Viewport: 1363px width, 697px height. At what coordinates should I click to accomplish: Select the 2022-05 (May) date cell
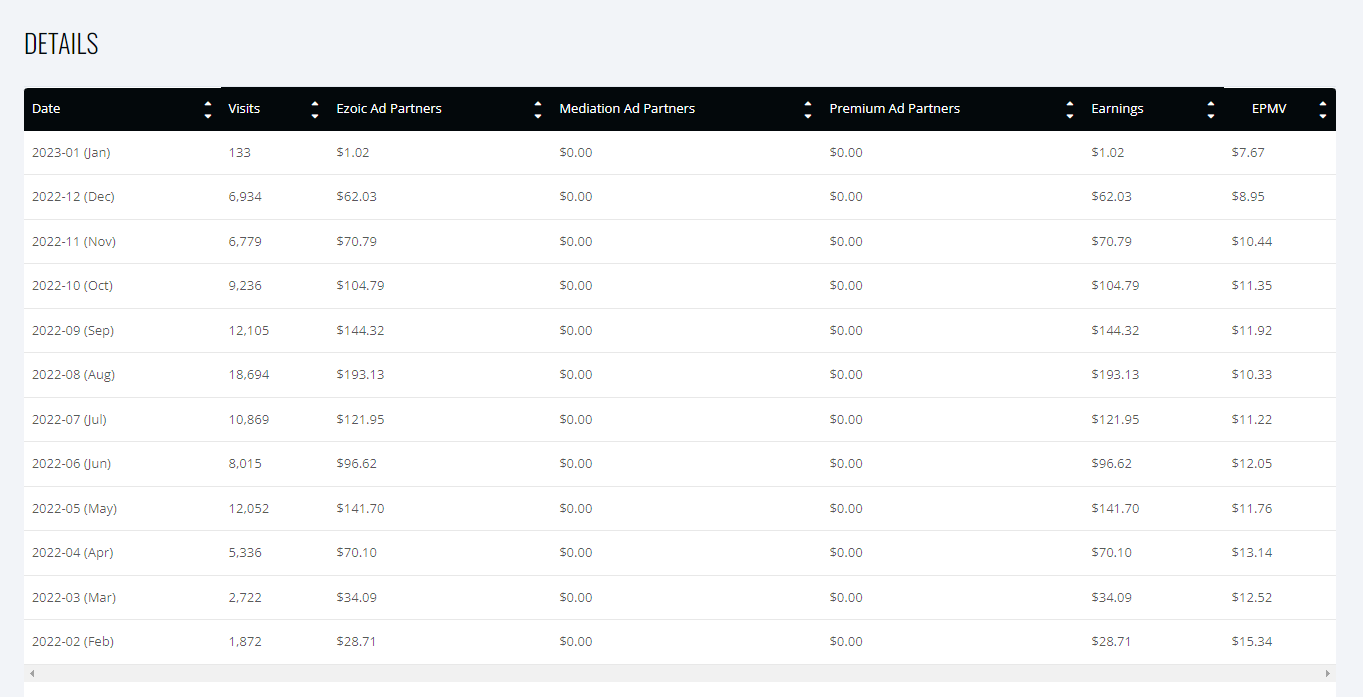[x=74, y=509]
